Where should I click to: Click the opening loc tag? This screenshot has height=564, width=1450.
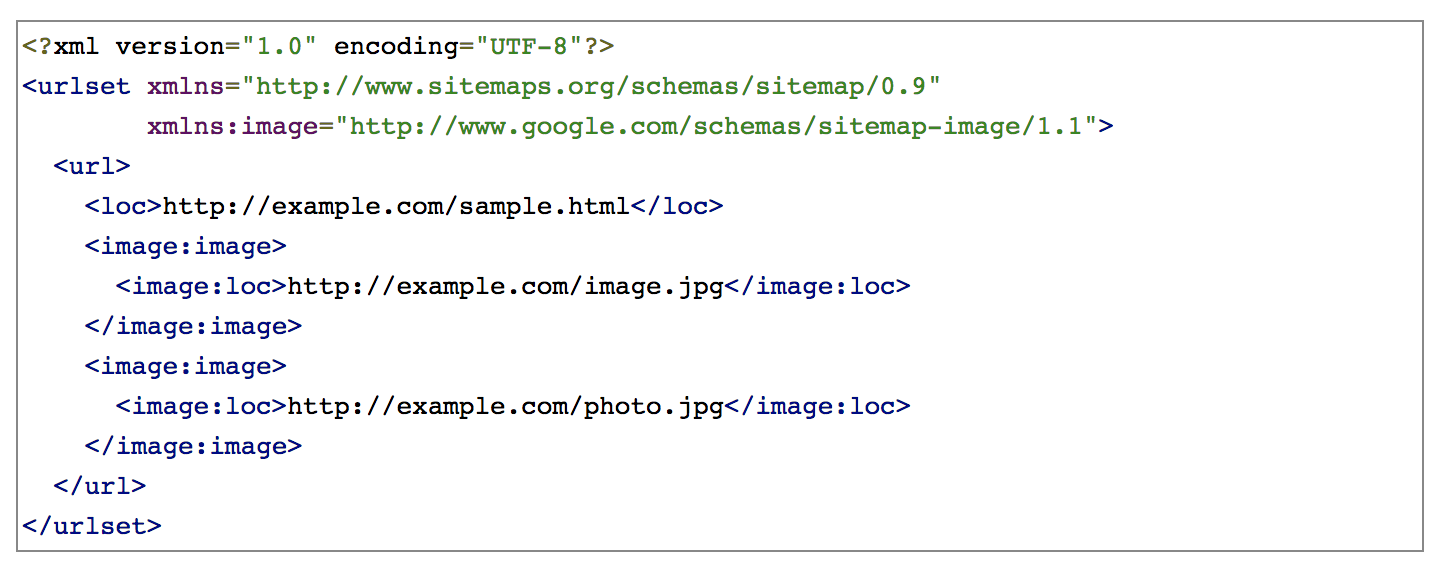pos(123,207)
